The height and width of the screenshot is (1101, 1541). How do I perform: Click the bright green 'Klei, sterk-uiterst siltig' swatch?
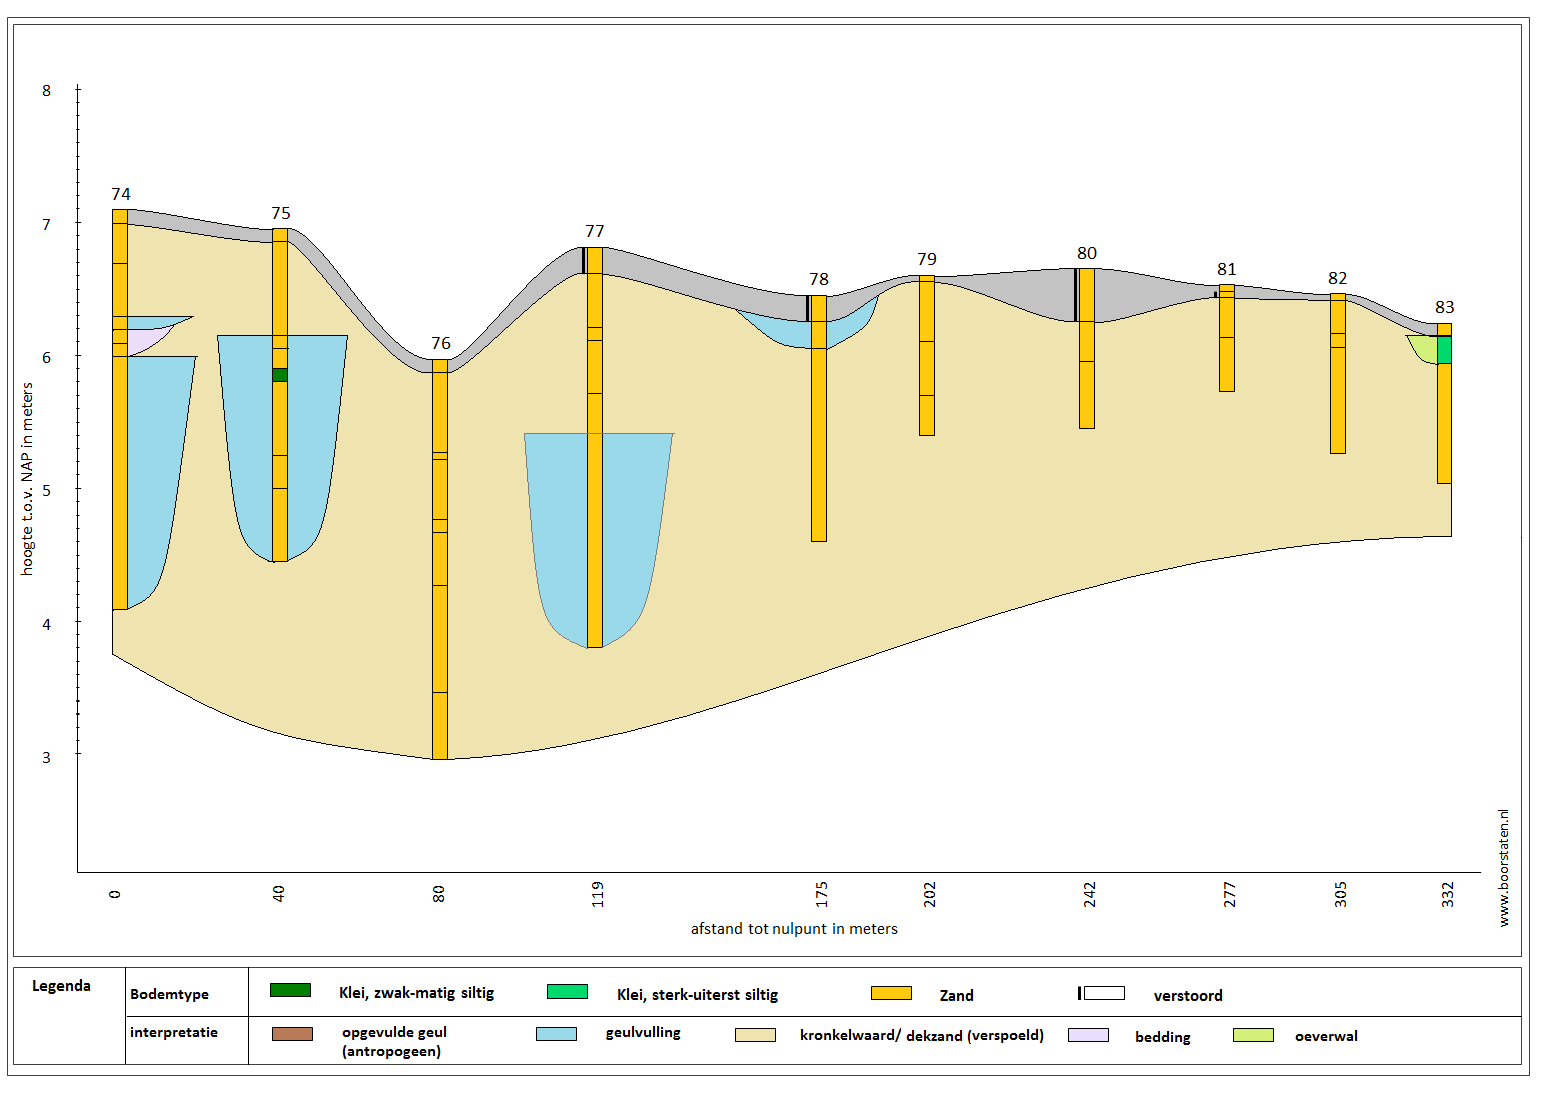567,992
